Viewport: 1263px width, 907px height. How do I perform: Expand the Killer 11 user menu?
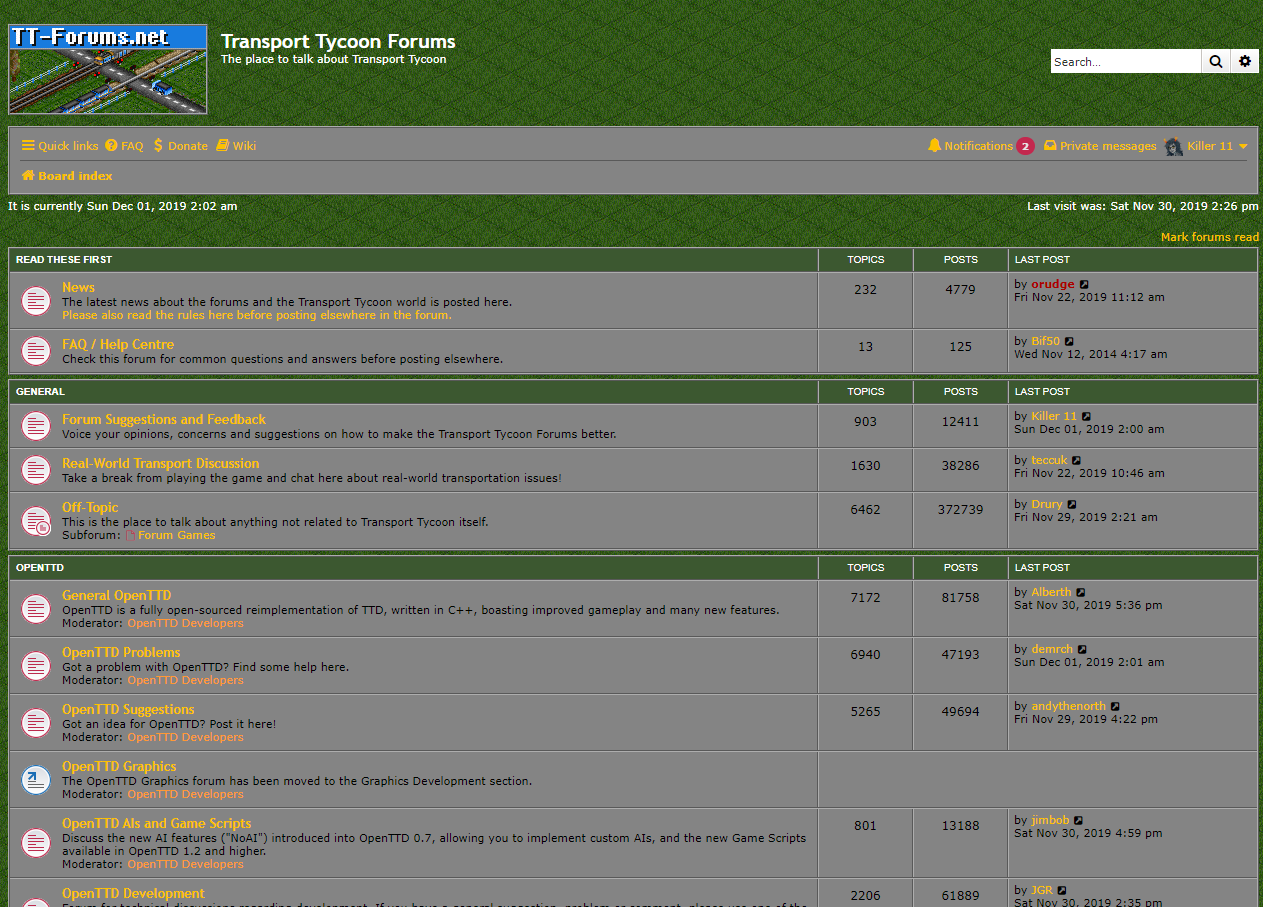coord(1217,146)
